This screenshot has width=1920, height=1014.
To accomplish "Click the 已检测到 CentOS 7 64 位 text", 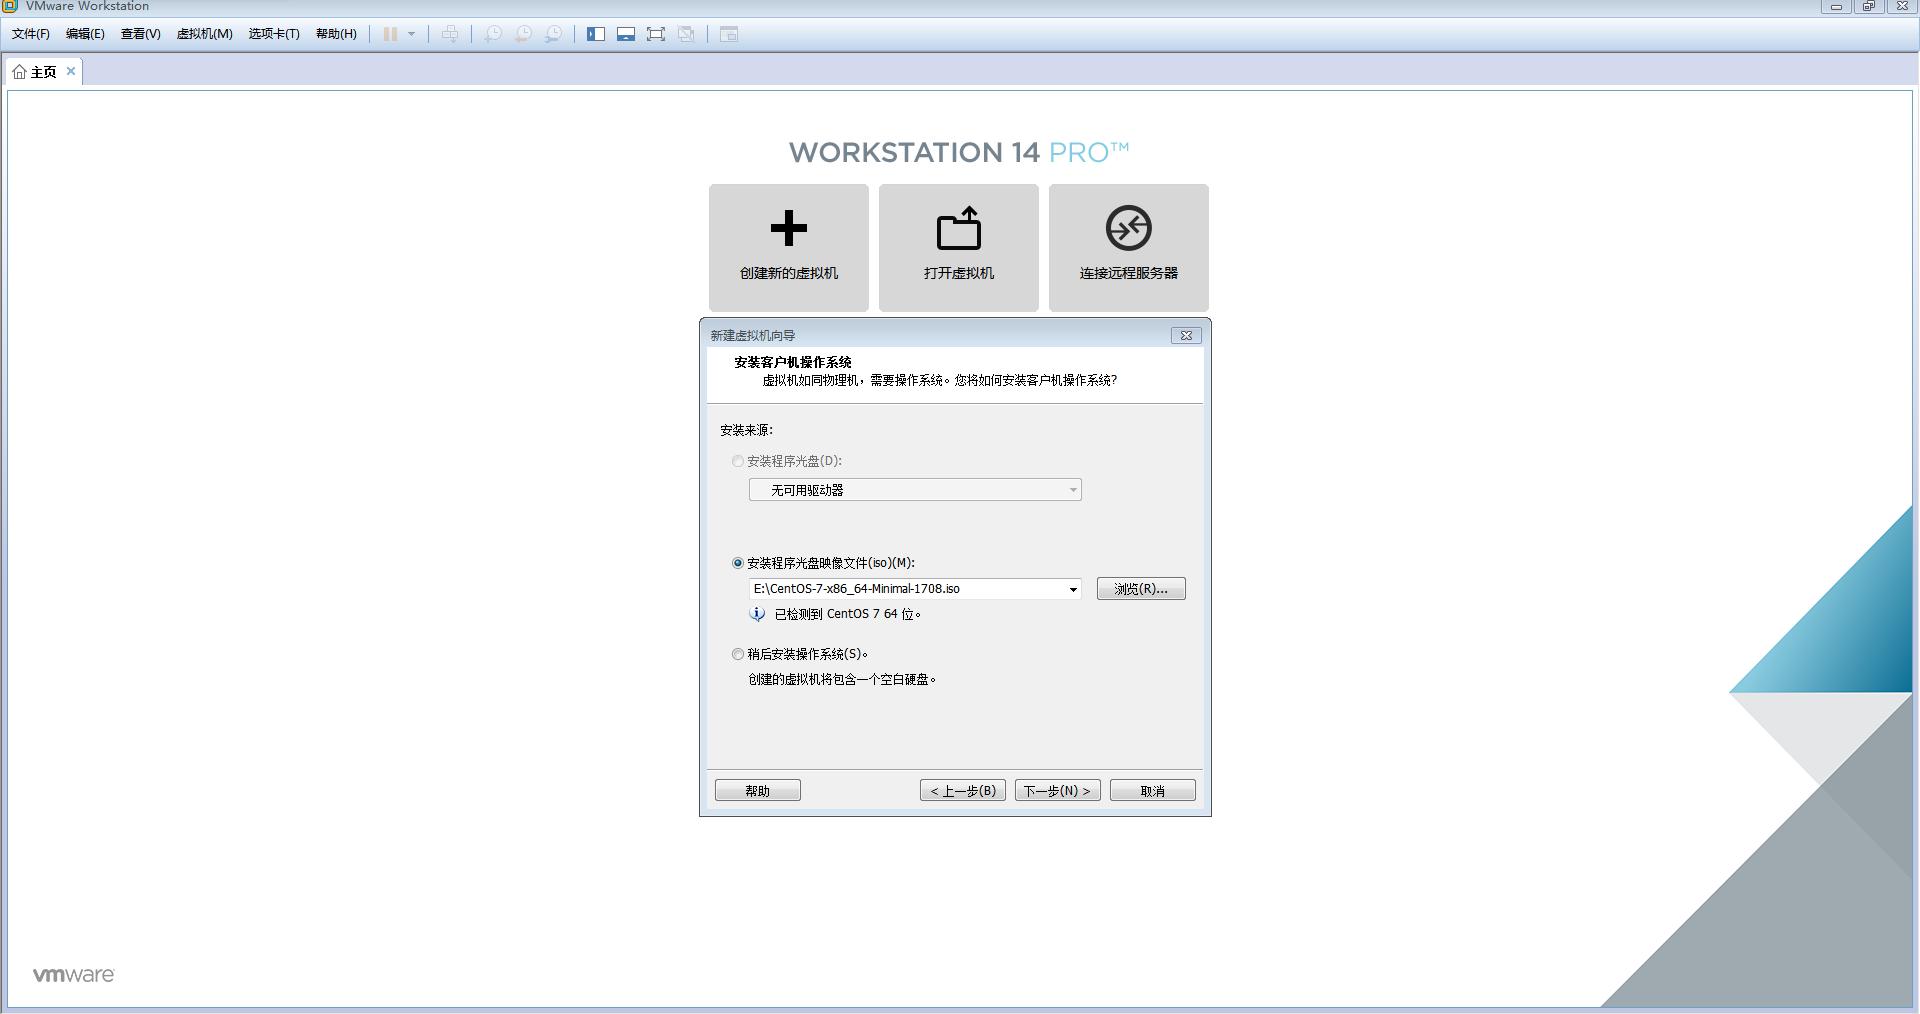I will pos(848,614).
